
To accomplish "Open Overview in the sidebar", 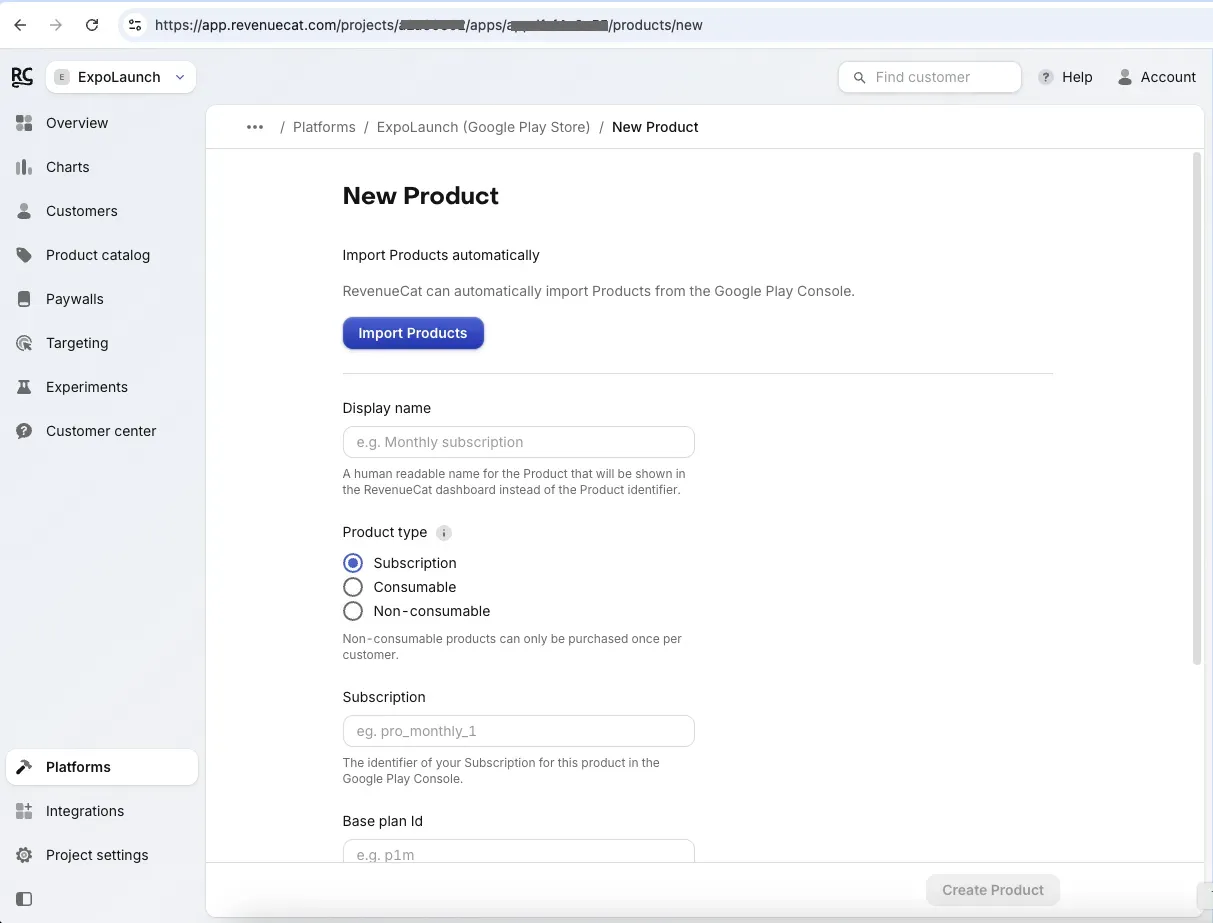I will [102, 123].
